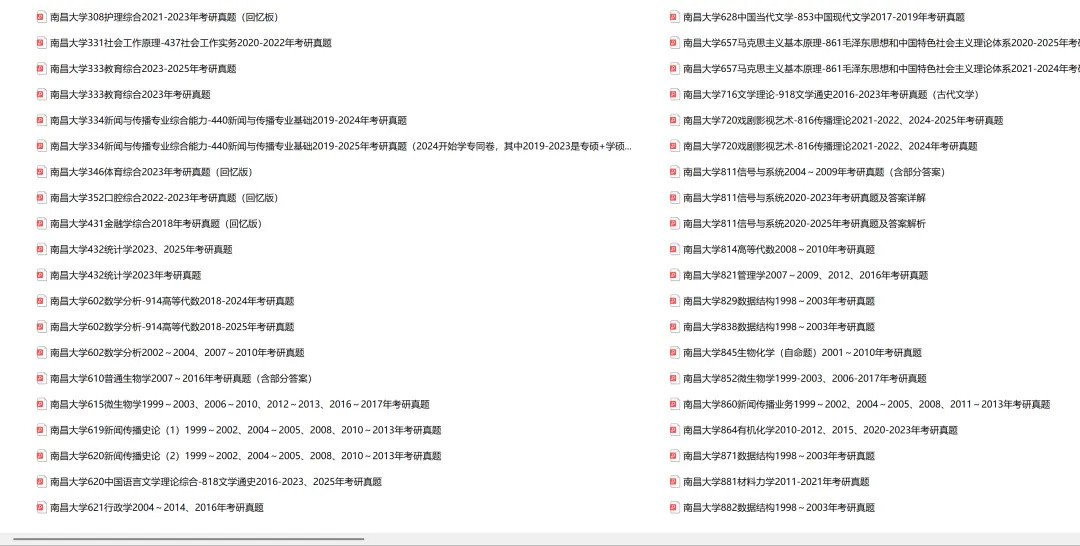Select 334新闻与传播 2019-2025年考研真题 file name

click(340, 146)
